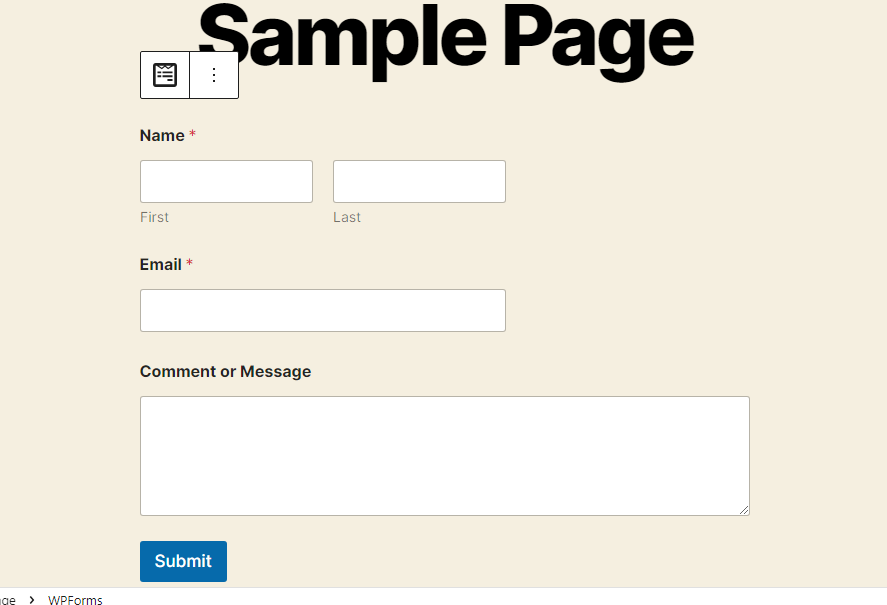Image resolution: width=887 pixels, height=605 pixels.
Task: Click the Comment or Message label
Action: coord(226,371)
